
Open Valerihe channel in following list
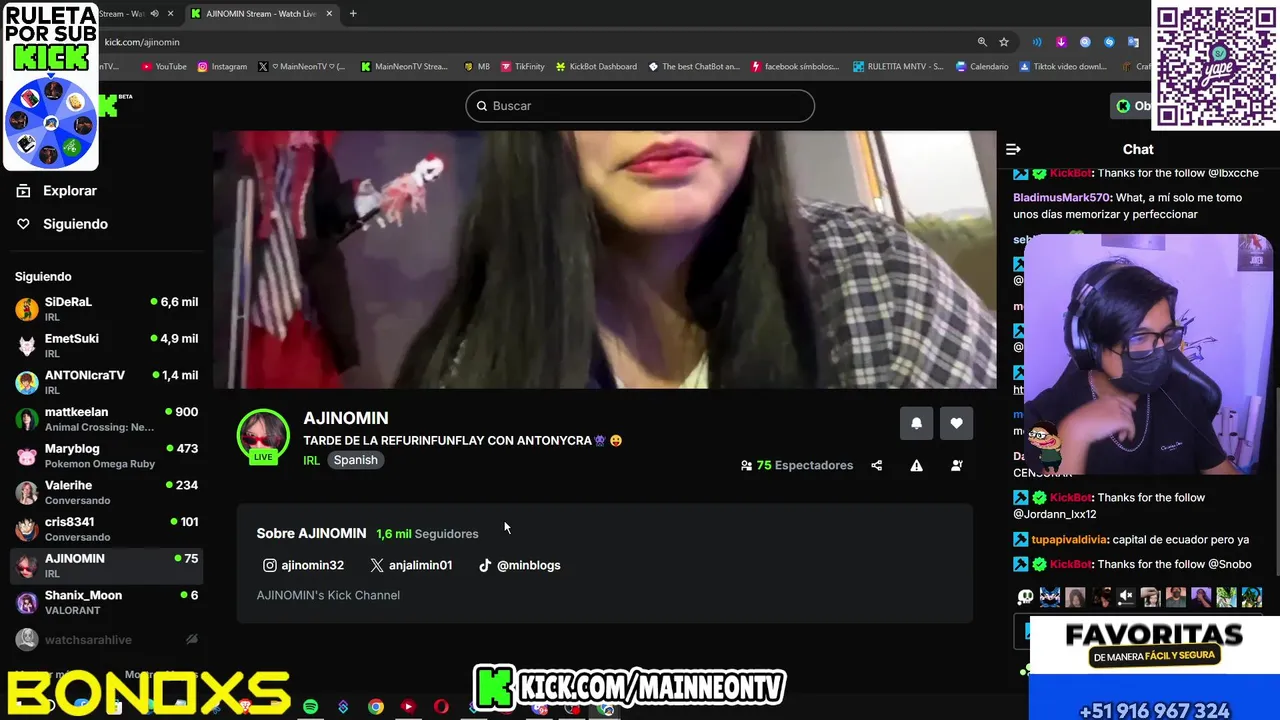pos(106,492)
